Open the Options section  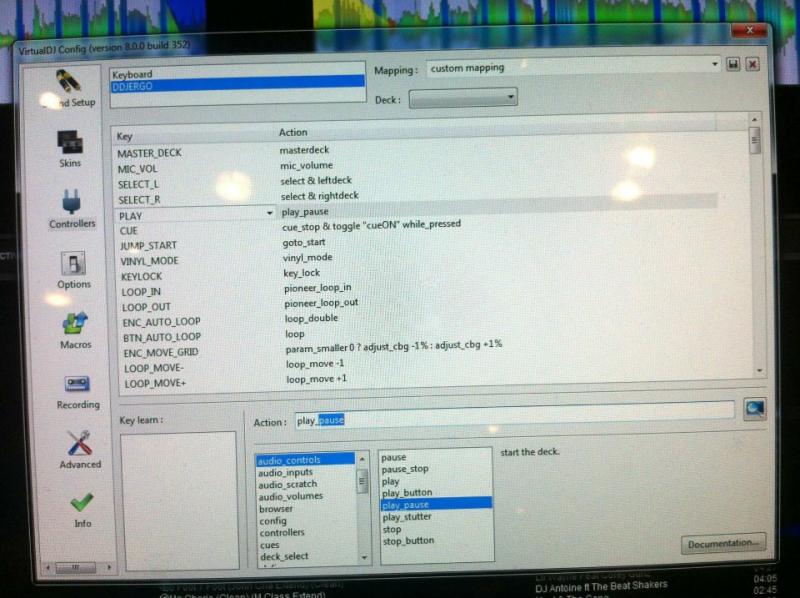73,270
